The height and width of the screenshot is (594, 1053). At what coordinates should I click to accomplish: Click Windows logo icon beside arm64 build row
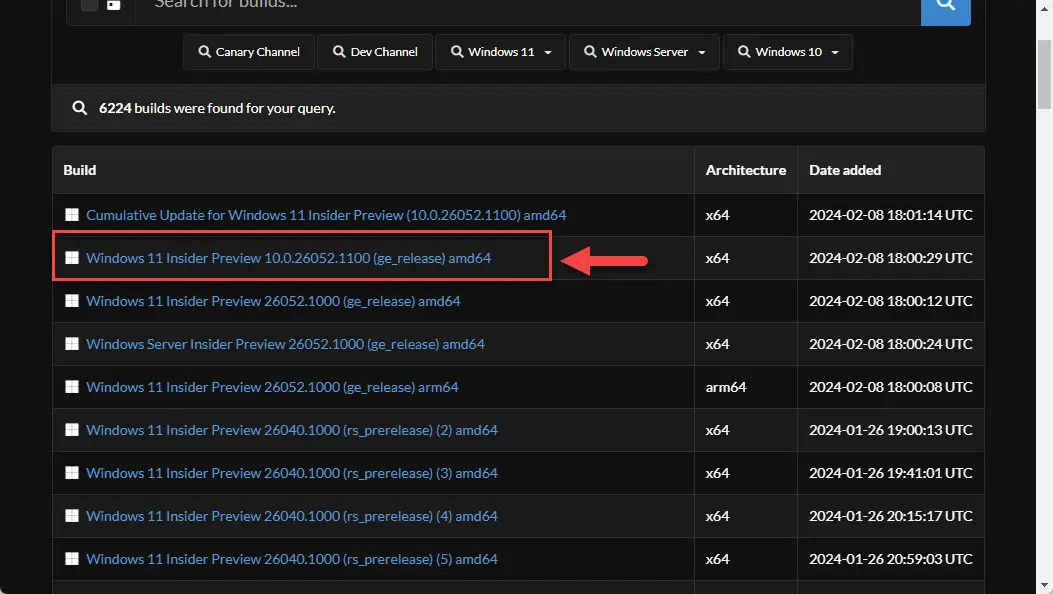click(72, 386)
